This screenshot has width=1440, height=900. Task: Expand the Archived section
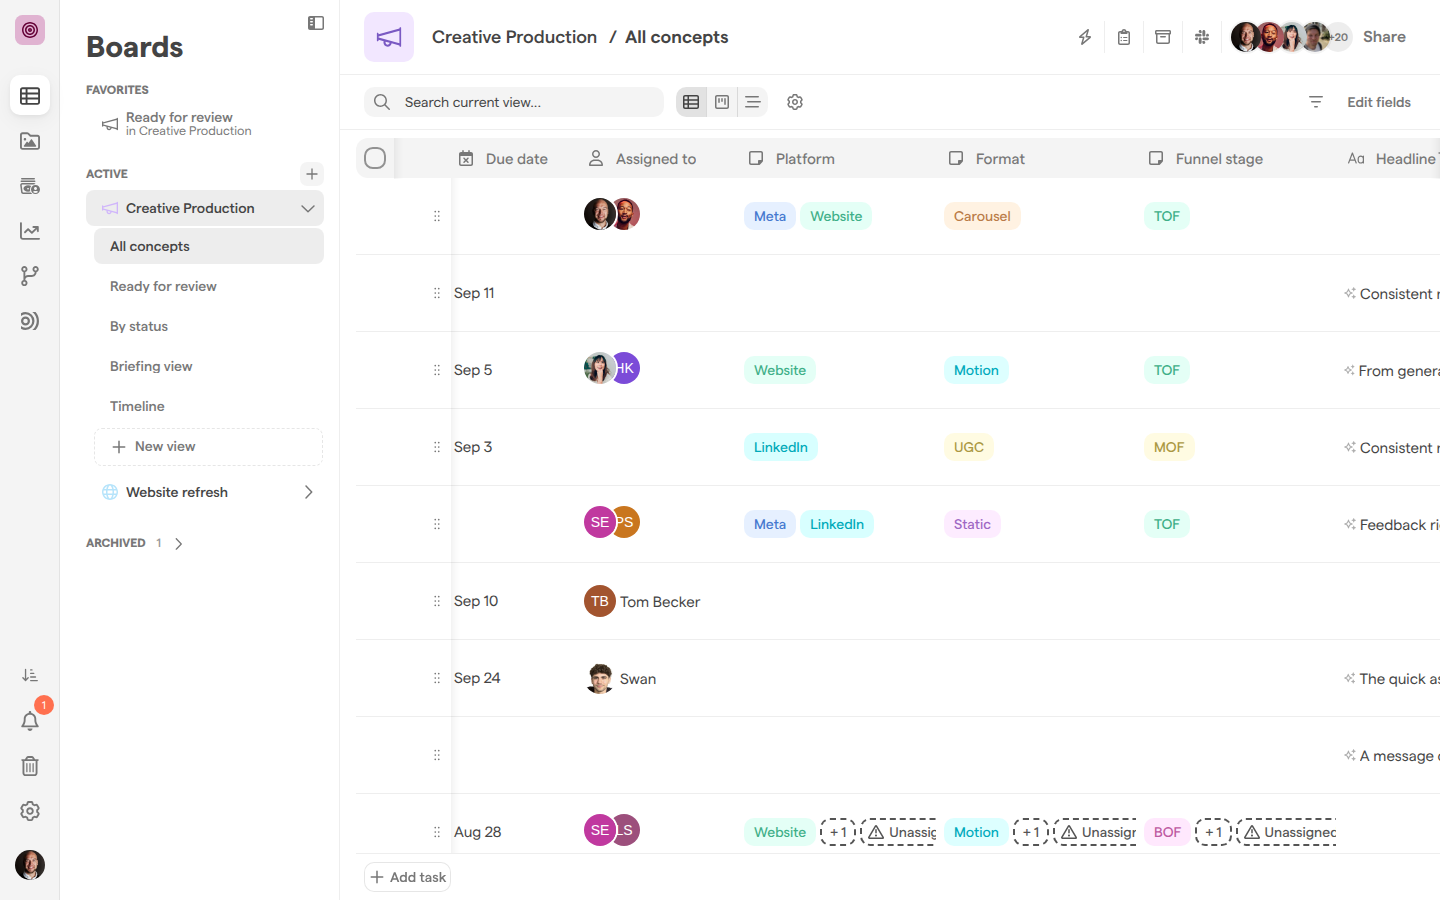tap(179, 544)
